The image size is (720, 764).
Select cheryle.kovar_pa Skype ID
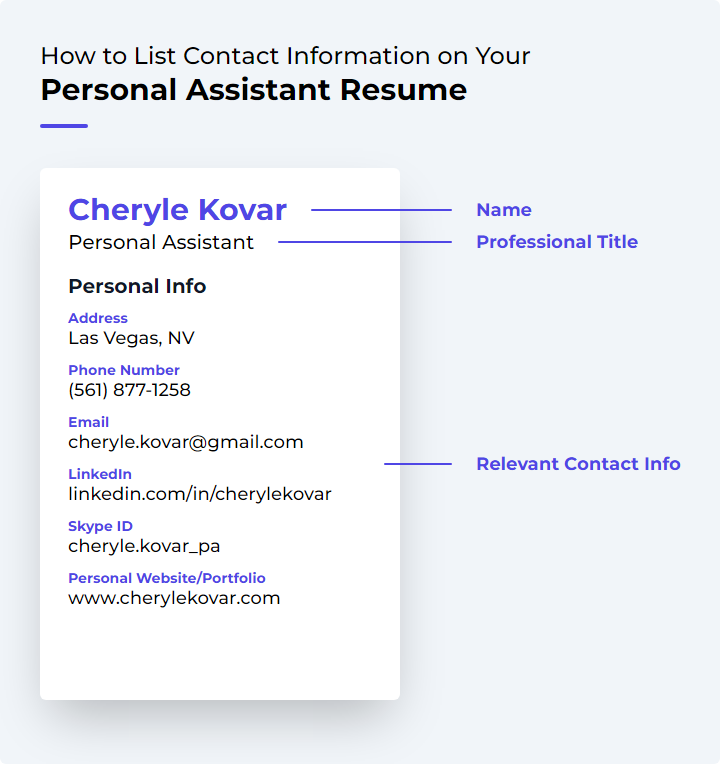click(144, 546)
